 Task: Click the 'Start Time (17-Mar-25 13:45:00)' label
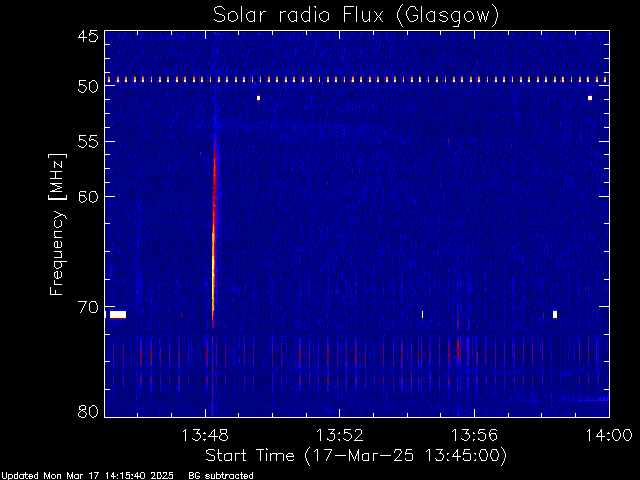click(356, 456)
